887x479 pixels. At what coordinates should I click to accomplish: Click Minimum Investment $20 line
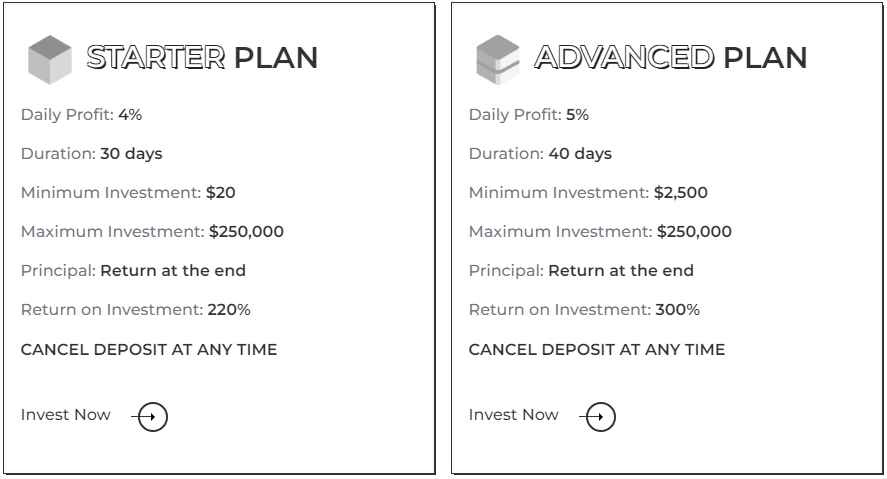point(128,193)
